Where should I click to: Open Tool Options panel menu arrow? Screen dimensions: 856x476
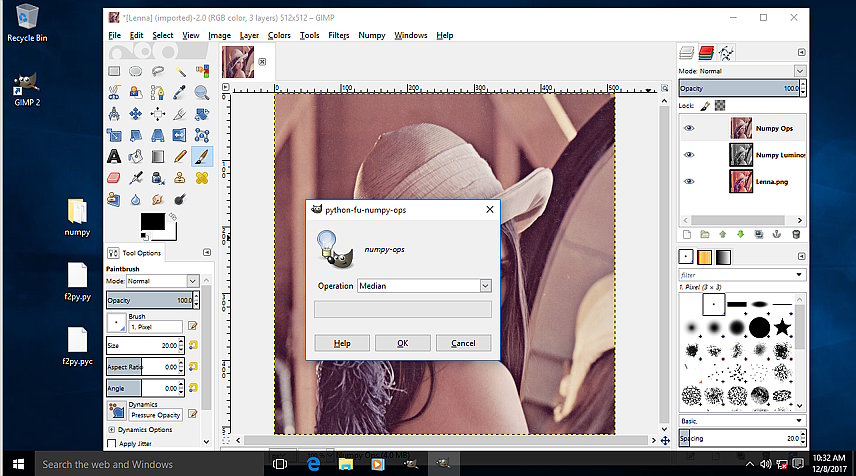[207, 252]
